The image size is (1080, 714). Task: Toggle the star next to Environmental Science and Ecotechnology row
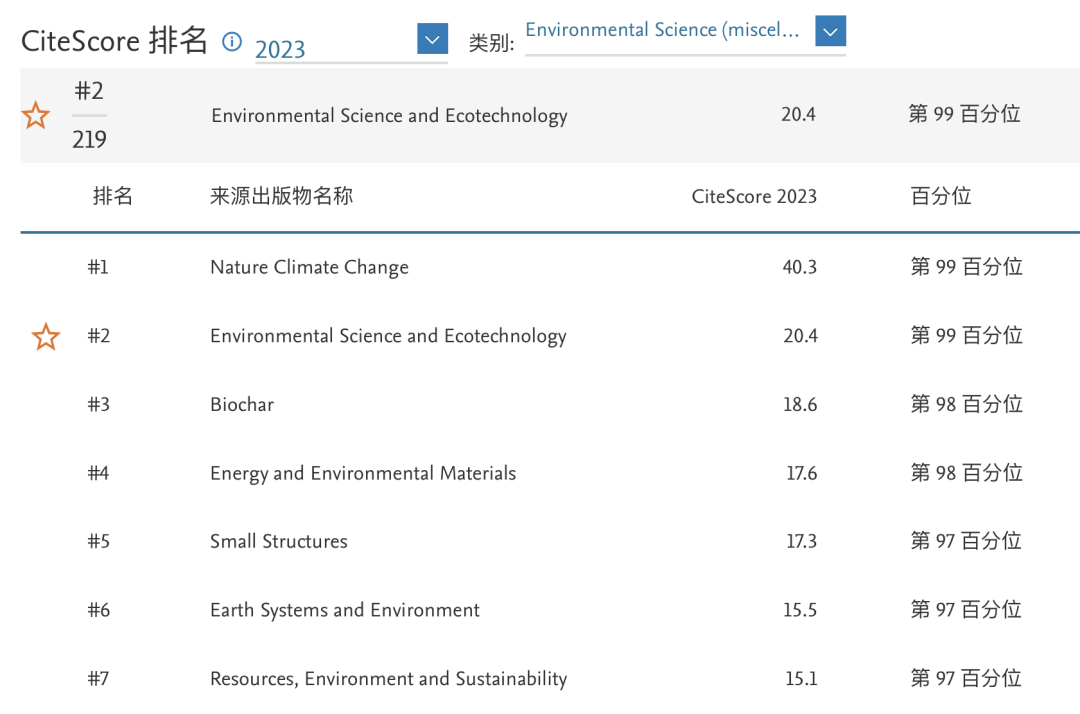pyautogui.click(x=45, y=337)
